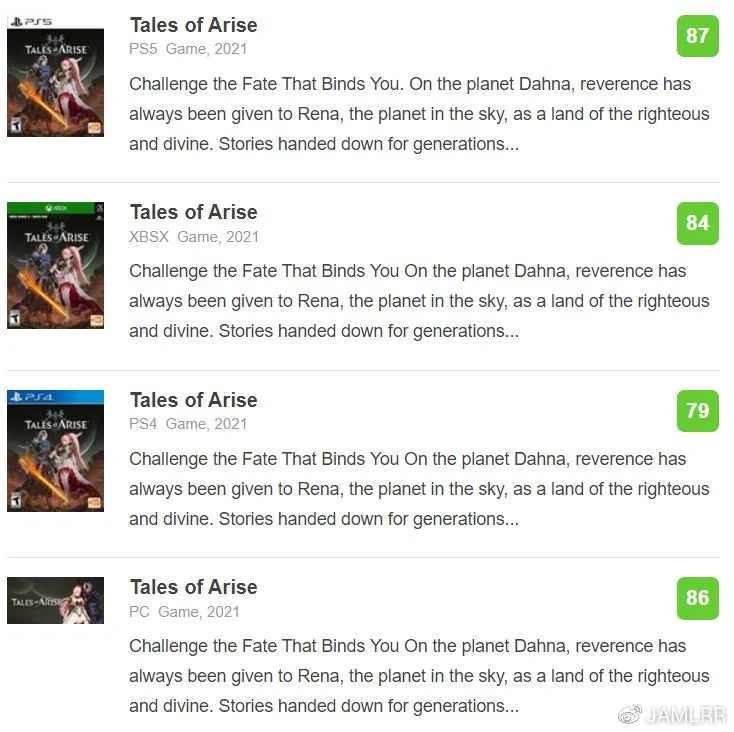Click the green 87 Metascore badge
734x732 pixels.
[697, 36]
